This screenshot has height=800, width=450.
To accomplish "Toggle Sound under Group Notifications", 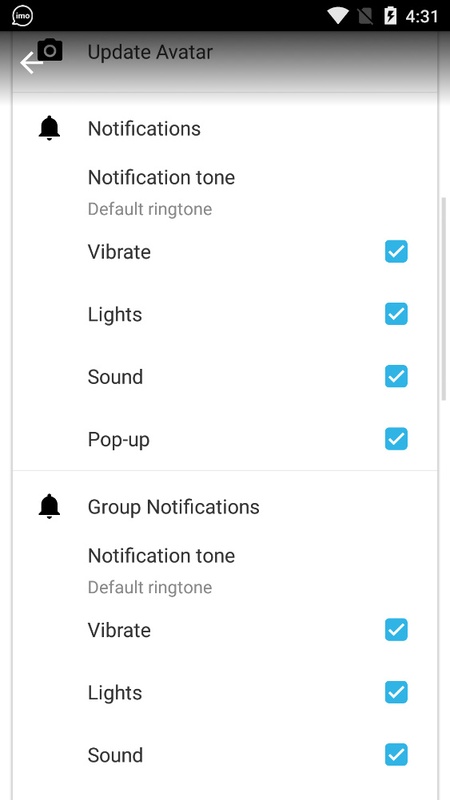I will 396,755.
